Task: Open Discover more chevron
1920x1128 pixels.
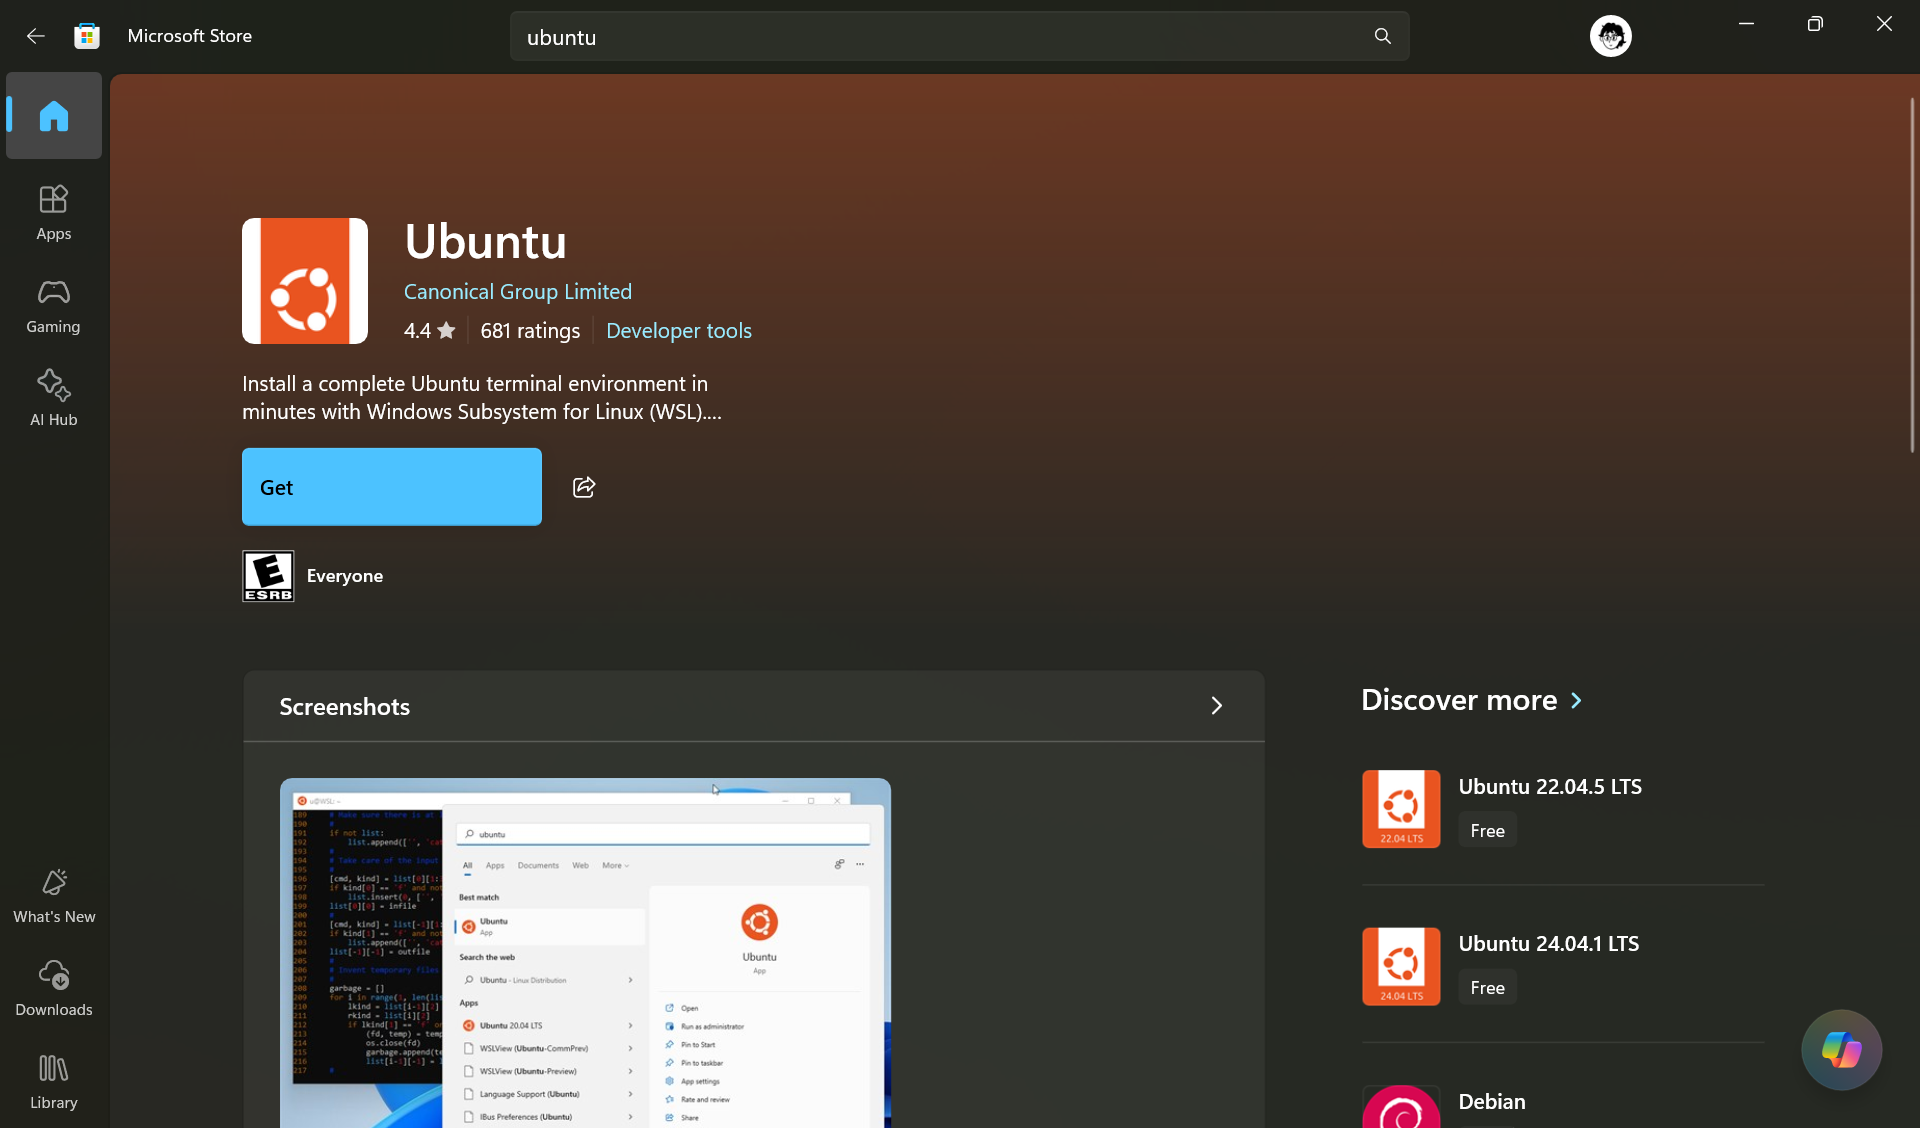Action: (1577, 700)
